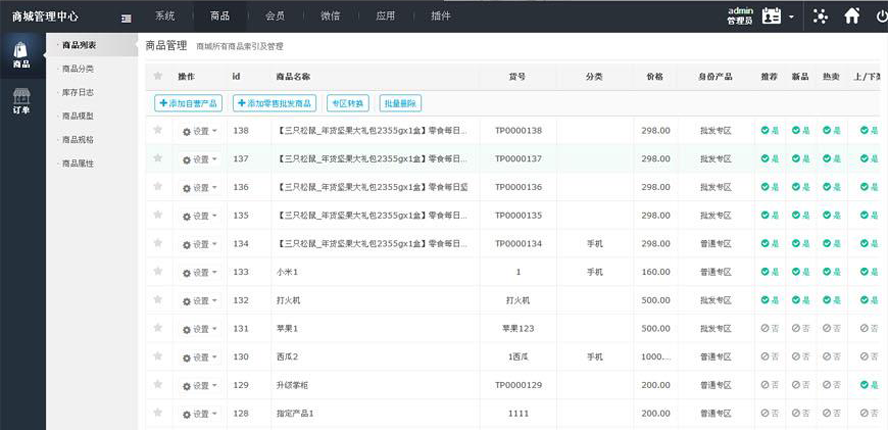This screenshot has width=888, height=430.
Task: Open the 微信 top menu
Action: tap(330, 16)
